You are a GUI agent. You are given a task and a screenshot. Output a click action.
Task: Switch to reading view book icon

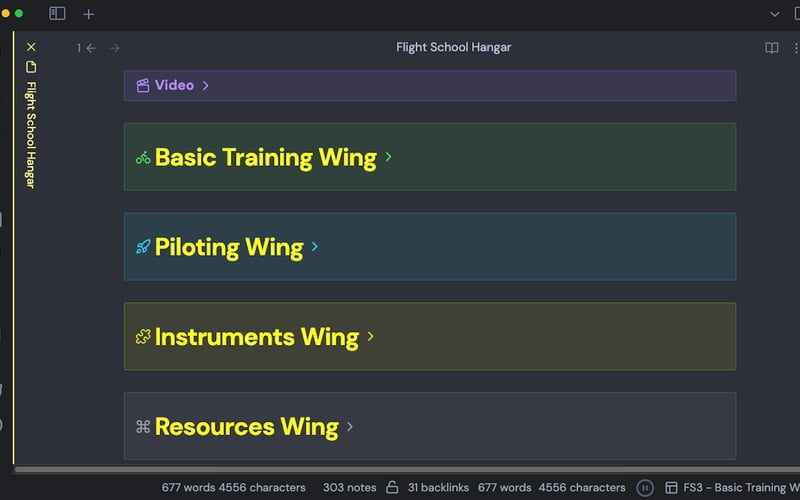(771, 48)
